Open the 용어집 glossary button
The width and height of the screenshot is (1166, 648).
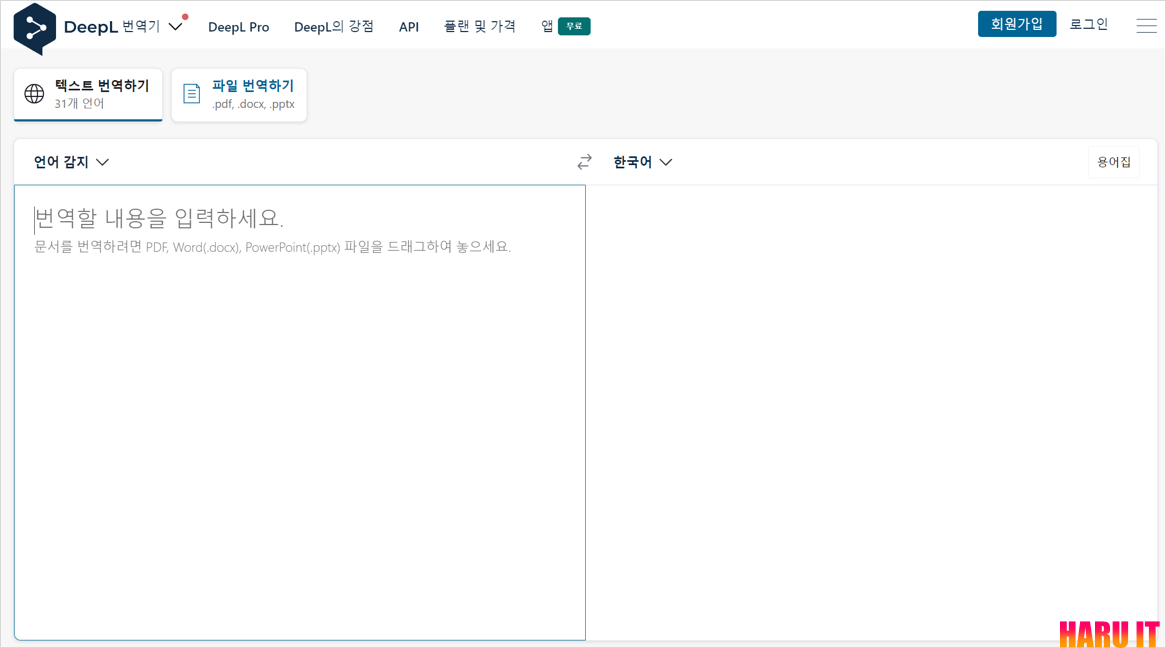tap(1113, 161)
